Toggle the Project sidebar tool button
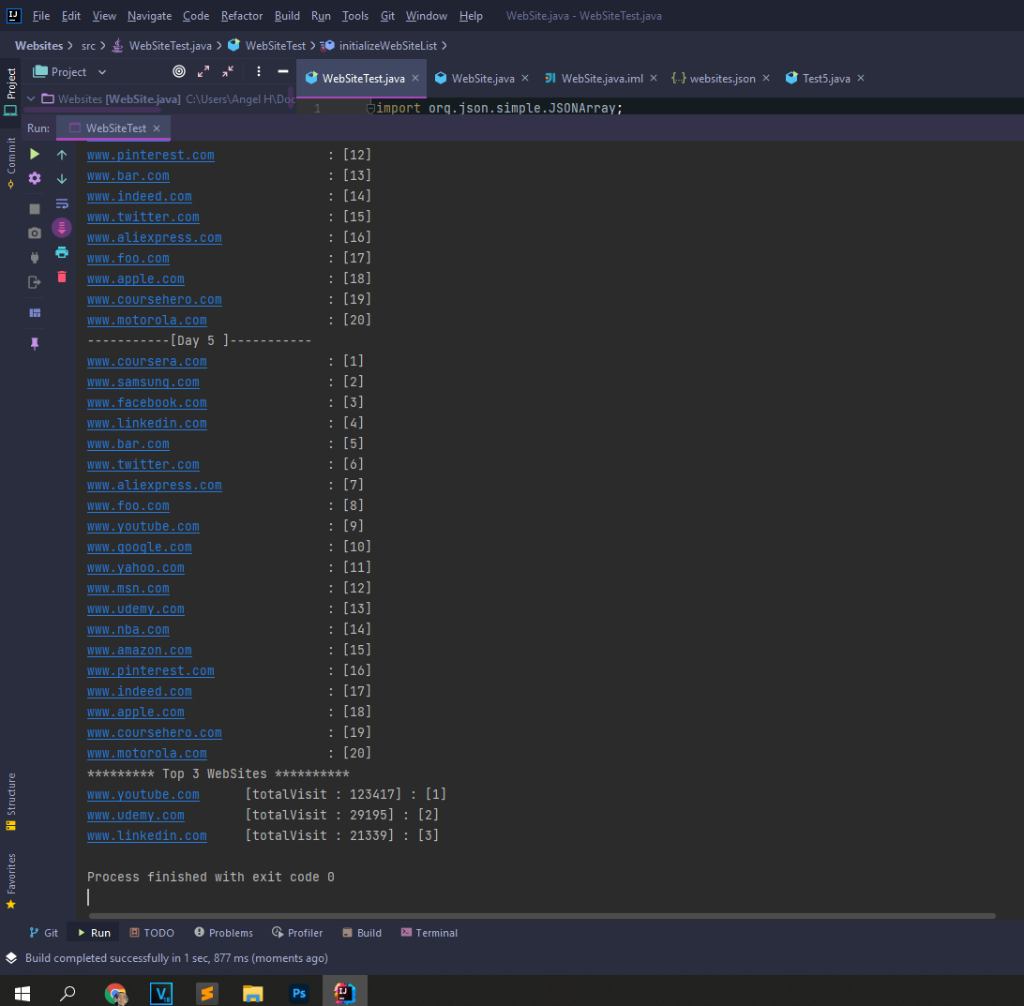The image size is (1024, 1006). pyautogui.click(x=10, y=91)
